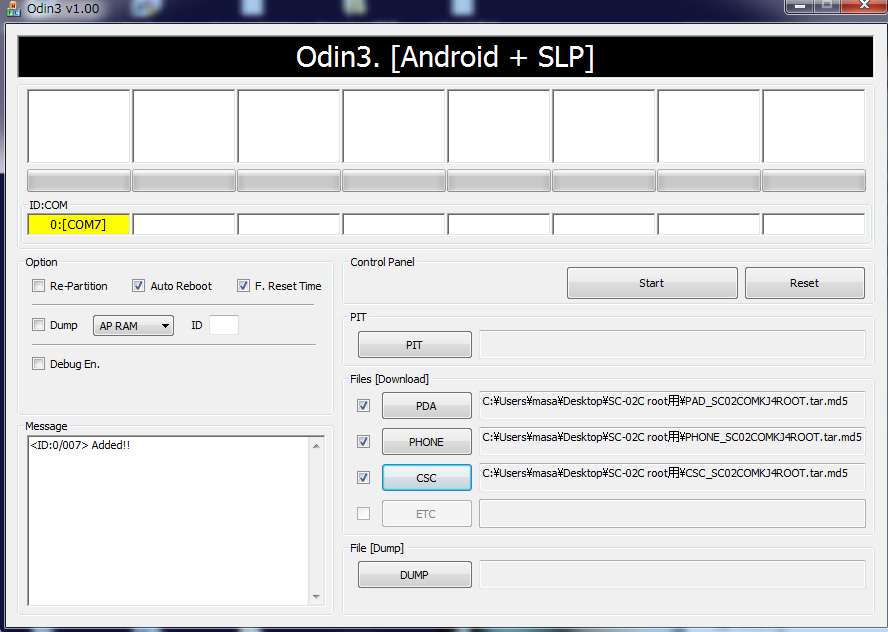Click the Reset button
The height and width of the screenshot is (632, 888).
pos(804,283)
